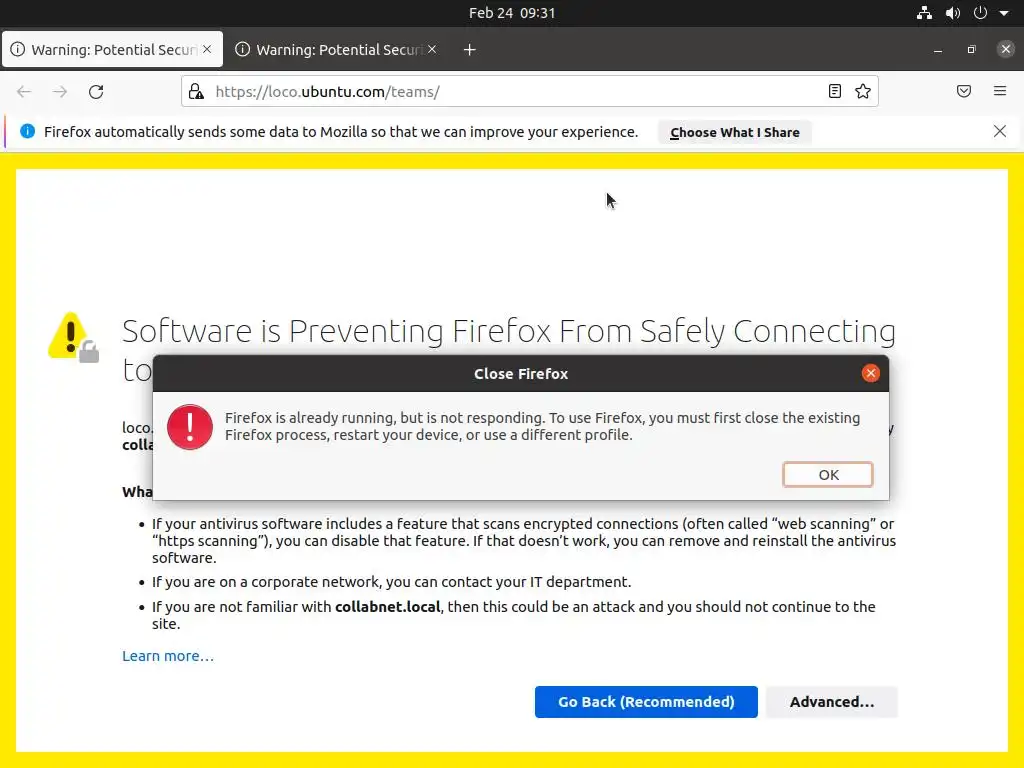
Task: Click the info icon on the second tab
Action: coord(242,50)
